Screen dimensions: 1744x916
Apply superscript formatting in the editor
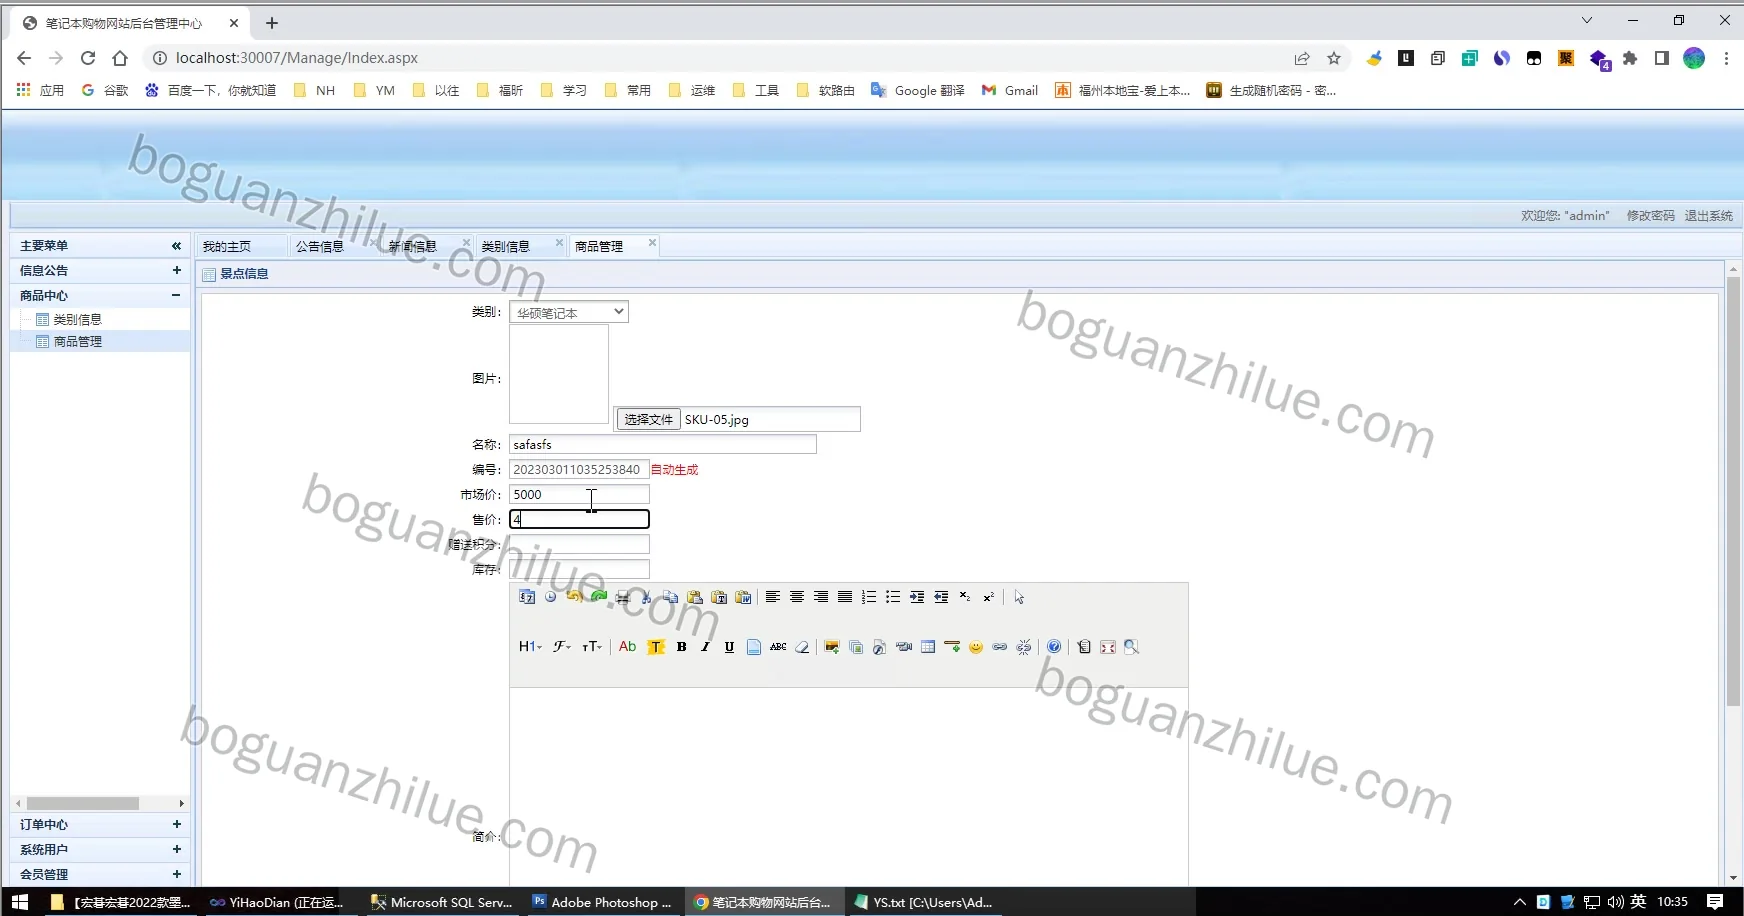pos(989,597)
